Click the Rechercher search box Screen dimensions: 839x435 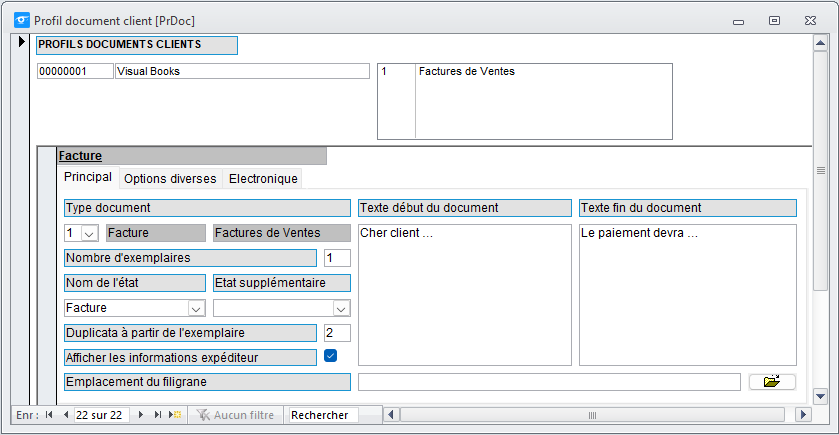[324, 415]
